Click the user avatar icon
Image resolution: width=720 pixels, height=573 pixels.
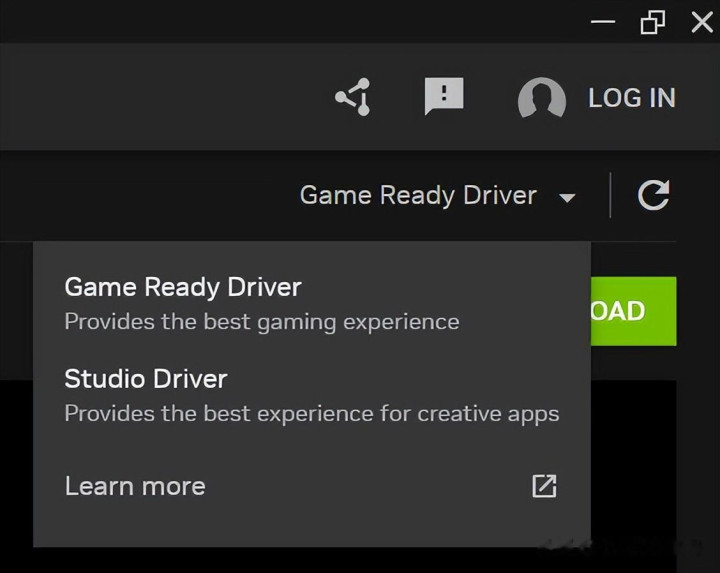[x=541, y=99]
